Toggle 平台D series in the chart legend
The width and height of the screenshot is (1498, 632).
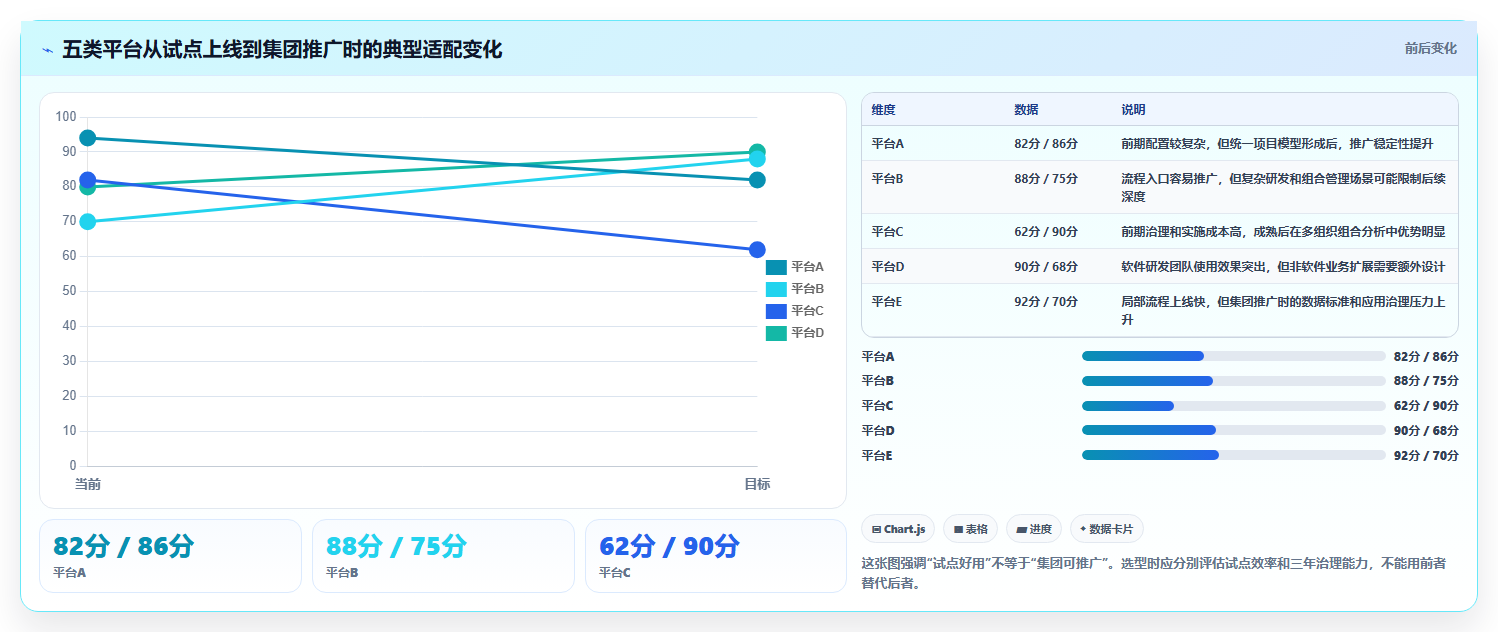pyautogui.click(x=795, y=333)
